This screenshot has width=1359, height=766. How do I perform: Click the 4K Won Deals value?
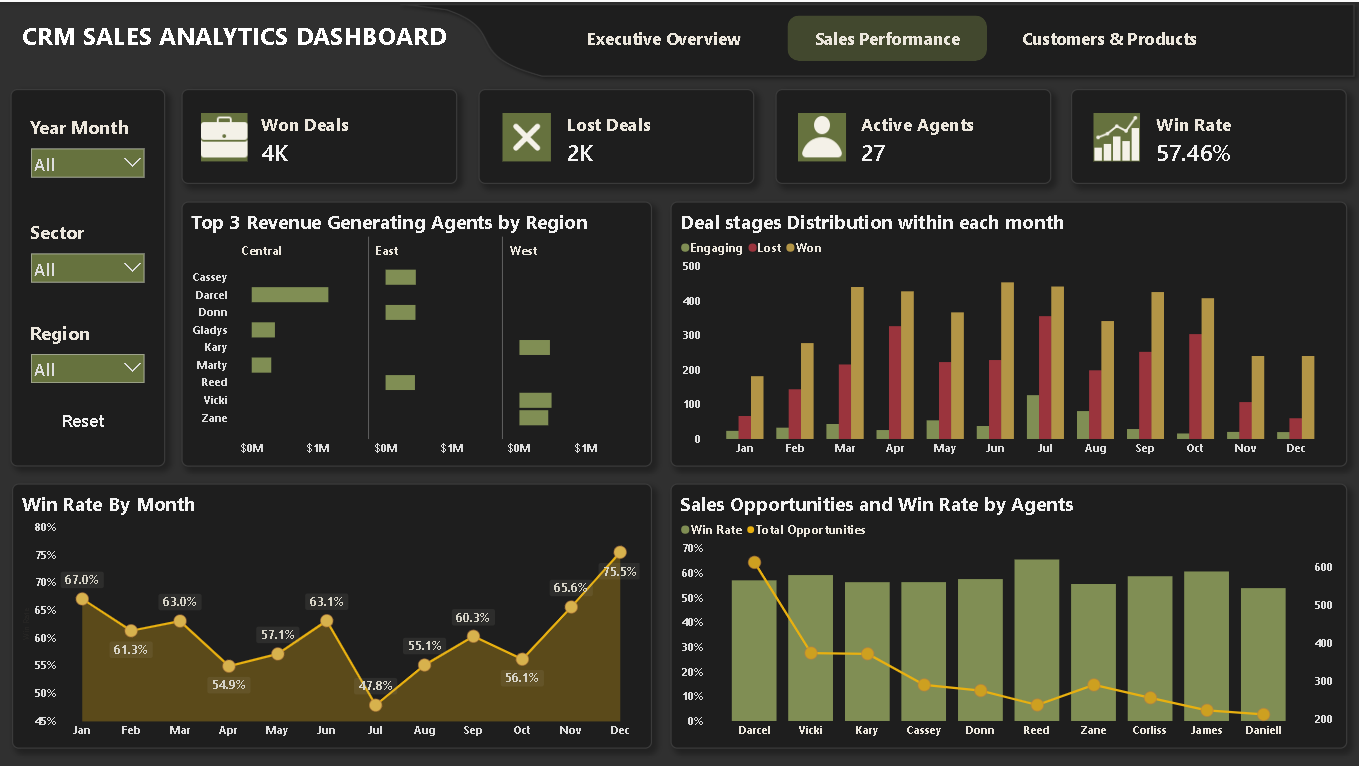coord(275,153)
